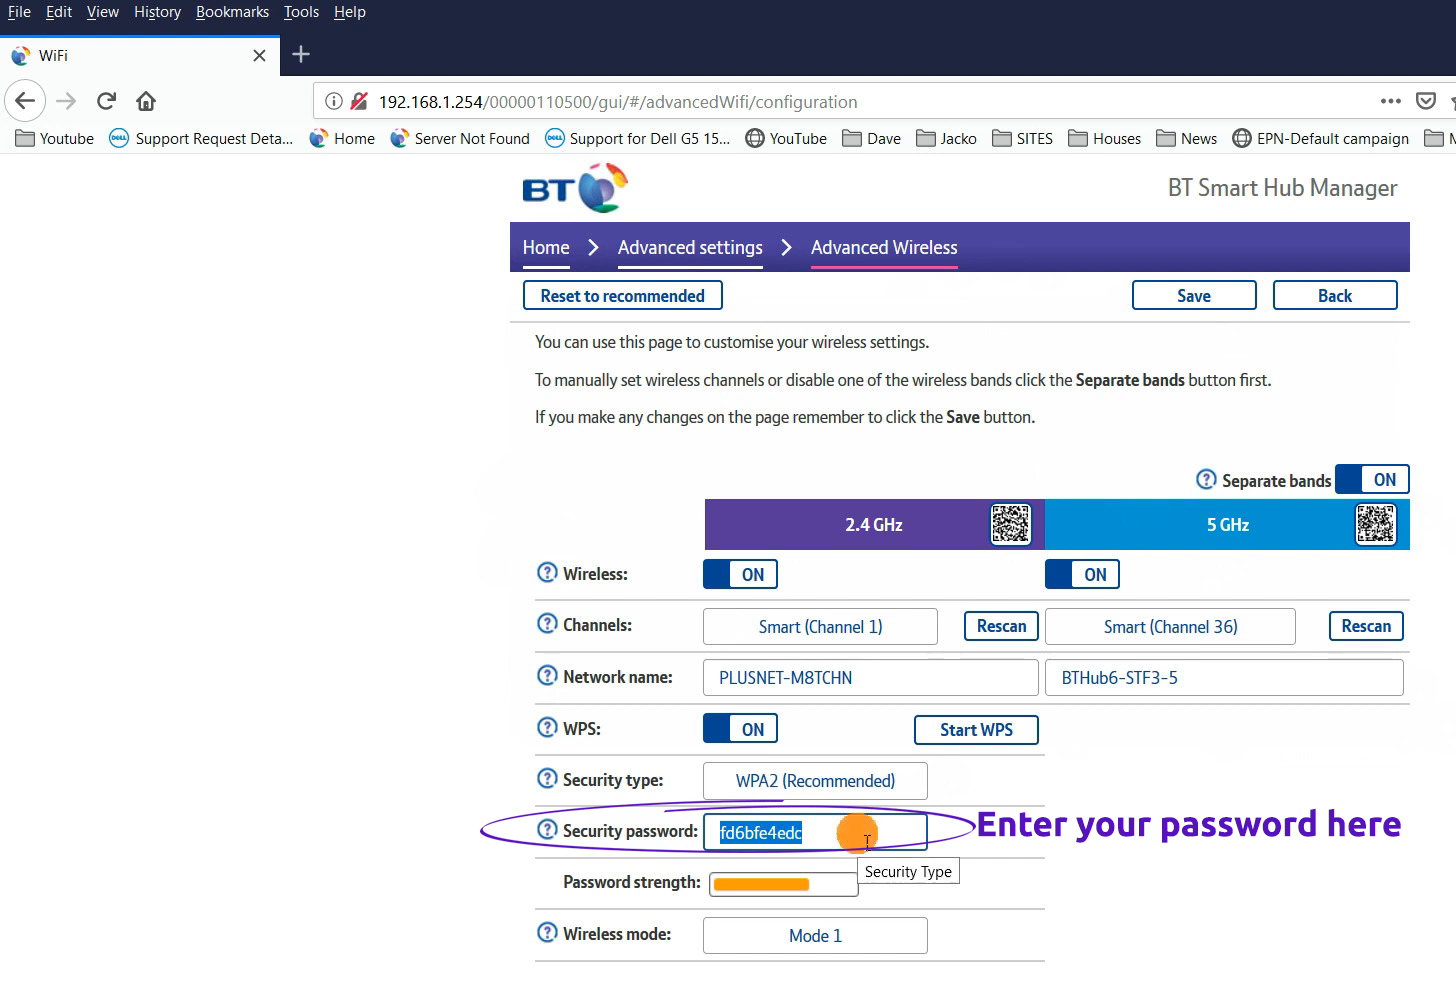
Task: Disable the WPS toggle
Action: pyautogui.click(x=740, y=729)
